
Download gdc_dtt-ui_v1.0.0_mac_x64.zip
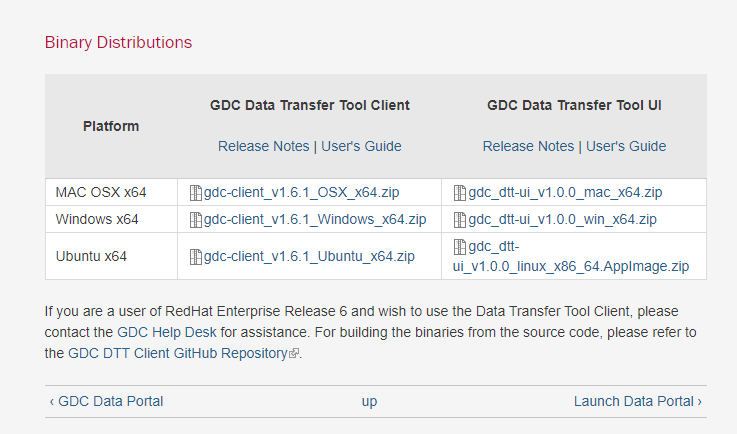coord(565,192)
